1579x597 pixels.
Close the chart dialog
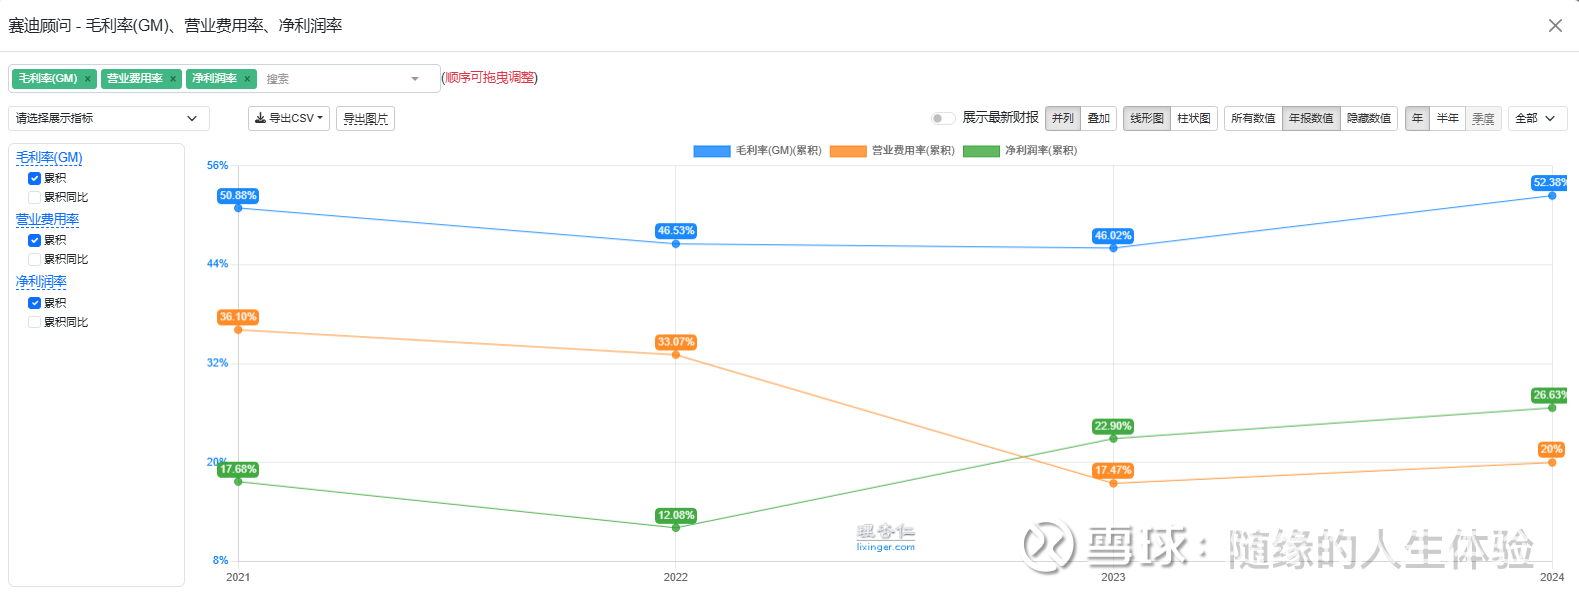tap(1555, 26)
